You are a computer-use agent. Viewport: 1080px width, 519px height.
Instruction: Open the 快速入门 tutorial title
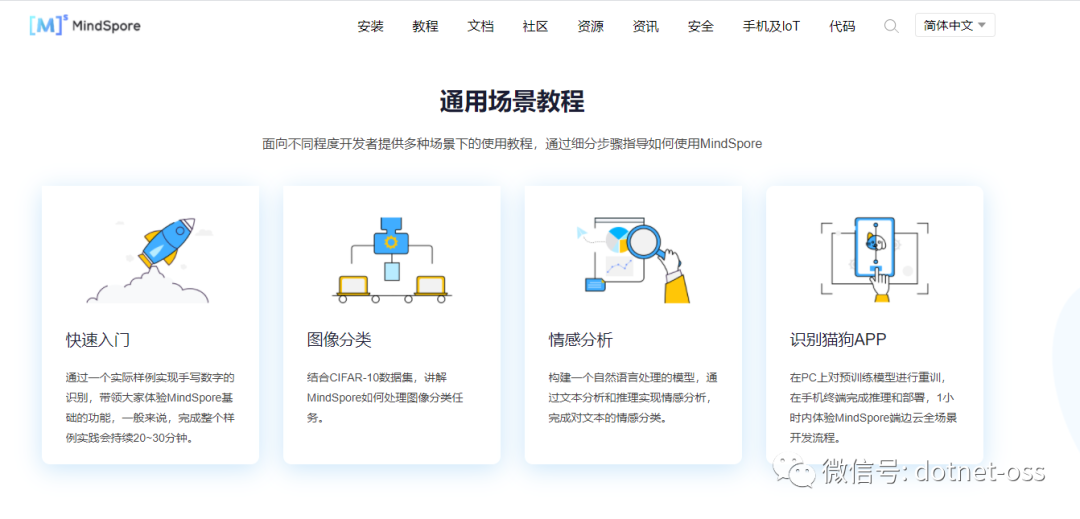pos(98,340)
